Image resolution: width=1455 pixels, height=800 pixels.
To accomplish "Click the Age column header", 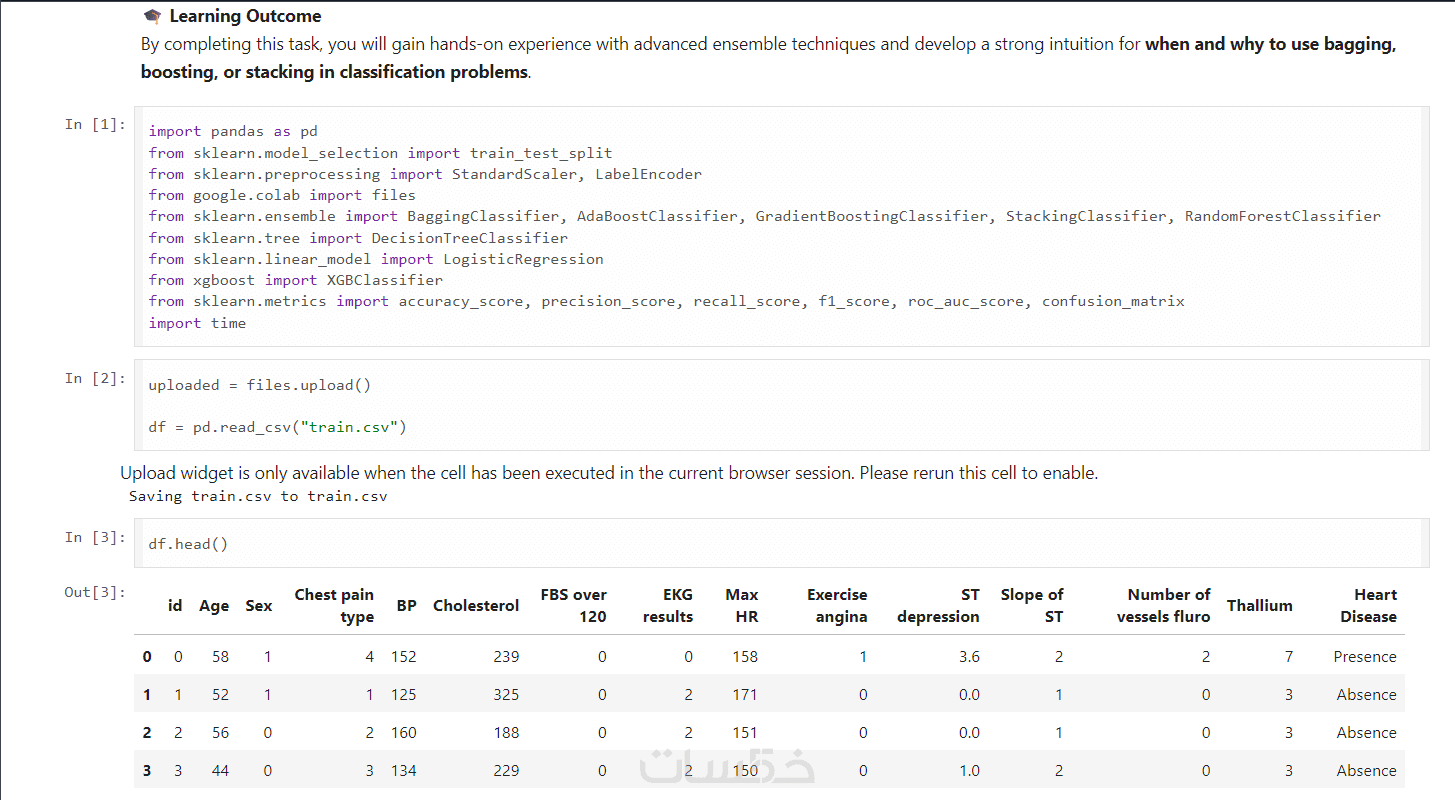I will point(214,605).
